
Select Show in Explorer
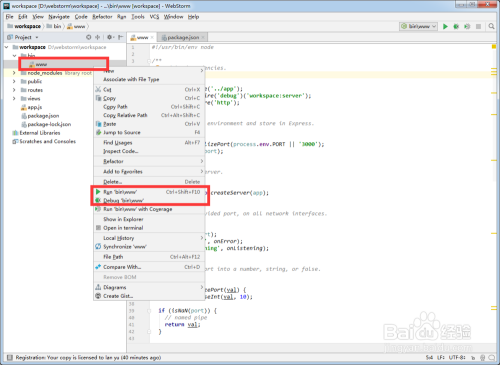pyautogui.click(x=149, y=219)
